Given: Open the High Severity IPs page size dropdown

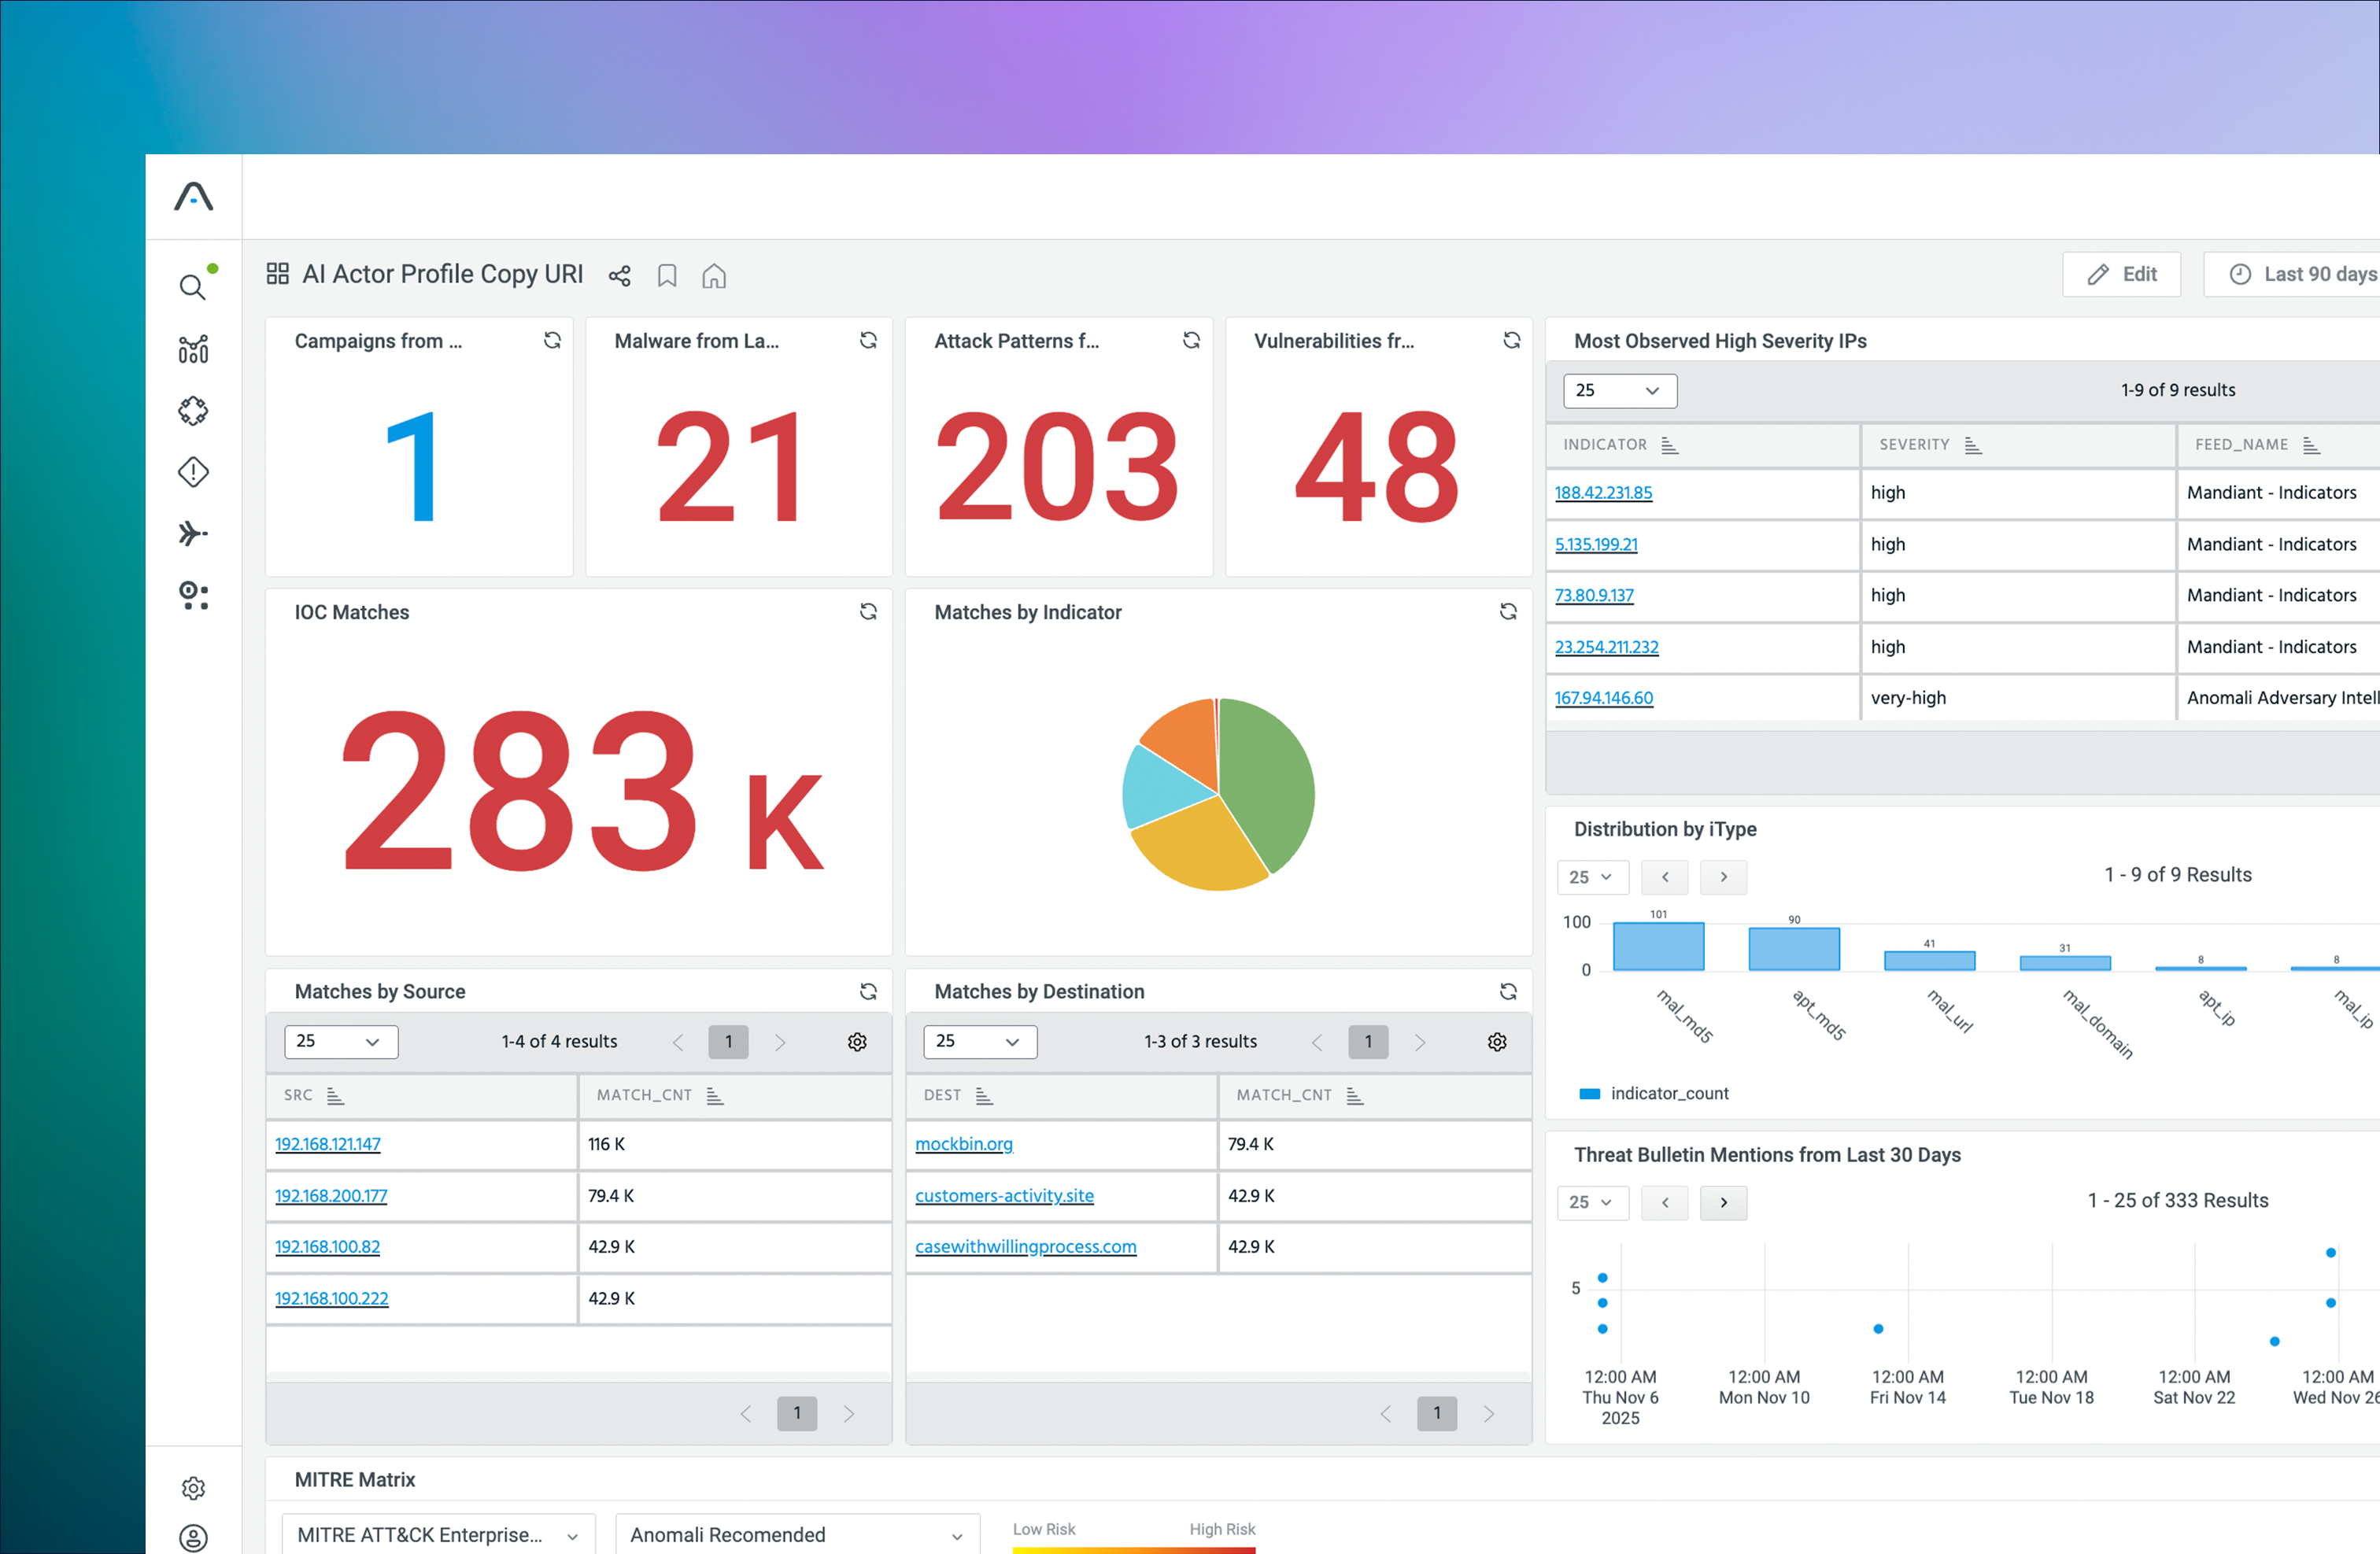Looking at the screenshot, I should (1619, 390).
